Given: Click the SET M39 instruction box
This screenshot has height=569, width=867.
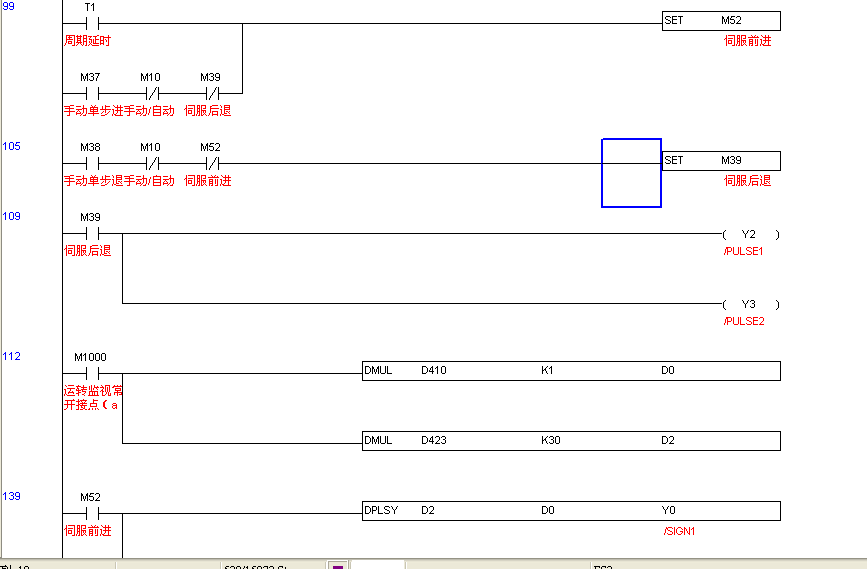Looking at the screenshot, I should 720,161.
